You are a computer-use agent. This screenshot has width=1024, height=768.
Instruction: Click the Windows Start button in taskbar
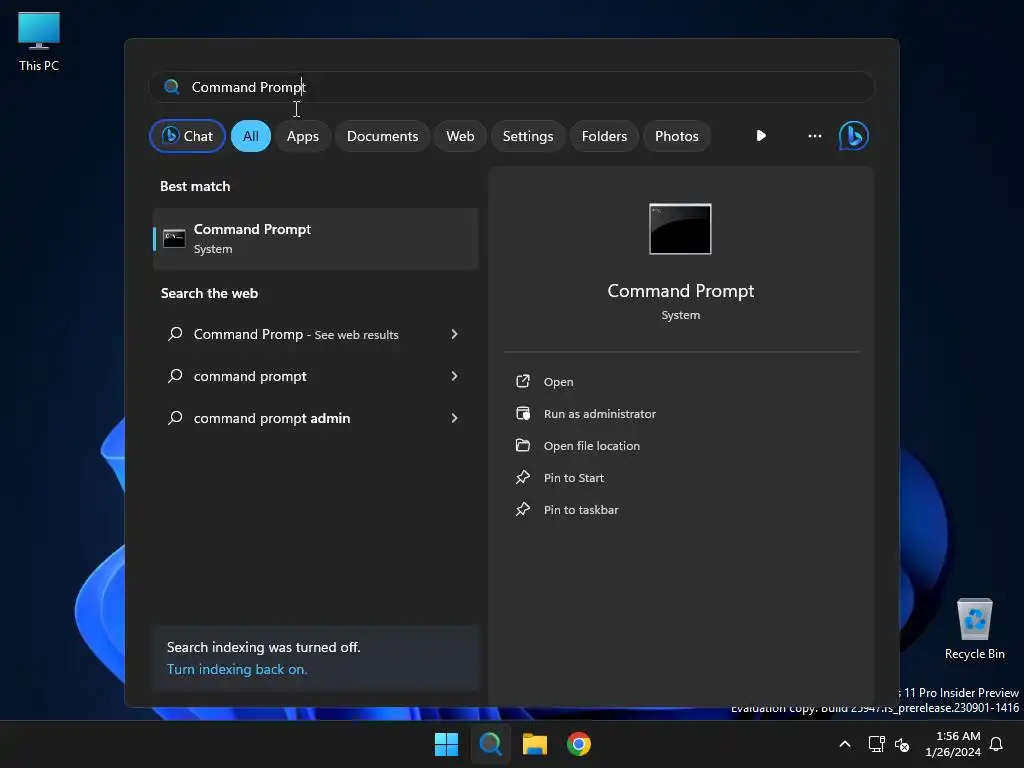point(446,744)
